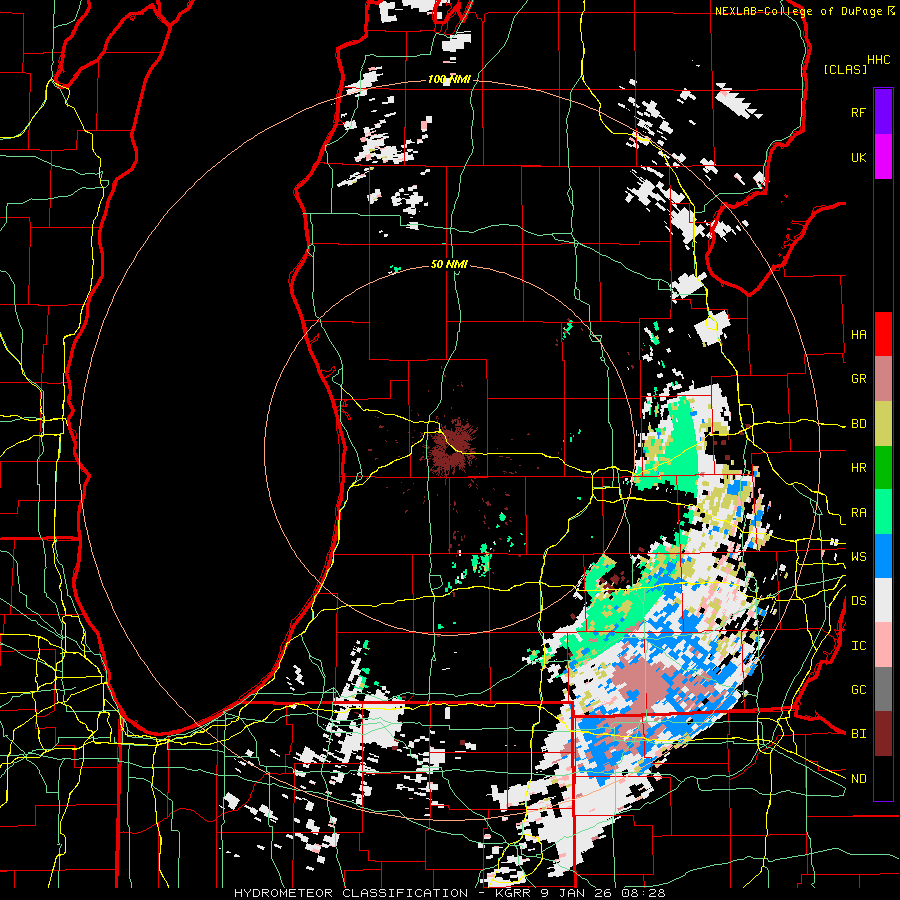Click the RA legend label
This screenshot has width=900, height=900.
pos(858,513)
